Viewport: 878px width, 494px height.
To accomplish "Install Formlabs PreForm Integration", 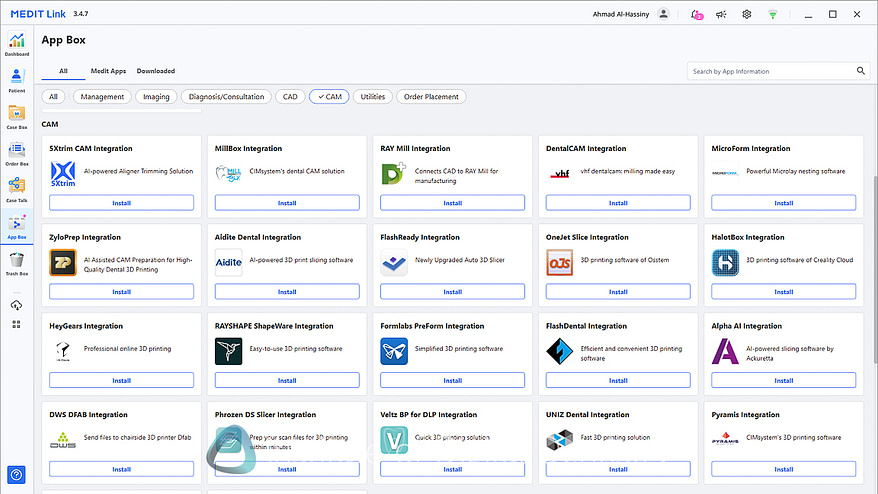I will coord(452,381).
